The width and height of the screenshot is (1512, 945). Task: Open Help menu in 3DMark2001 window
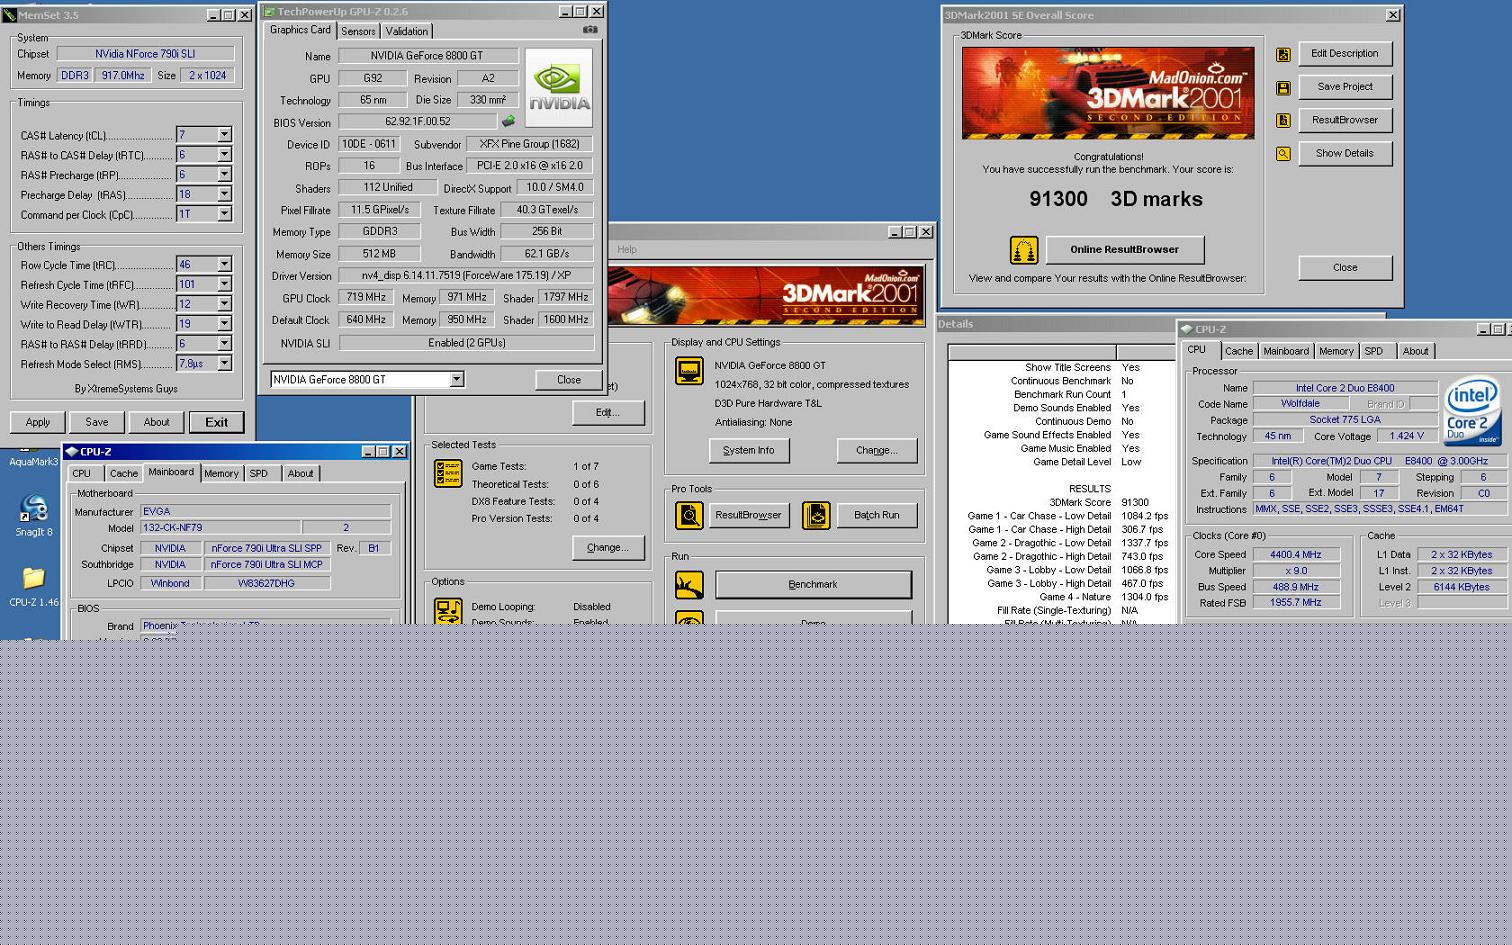[626, 250]
